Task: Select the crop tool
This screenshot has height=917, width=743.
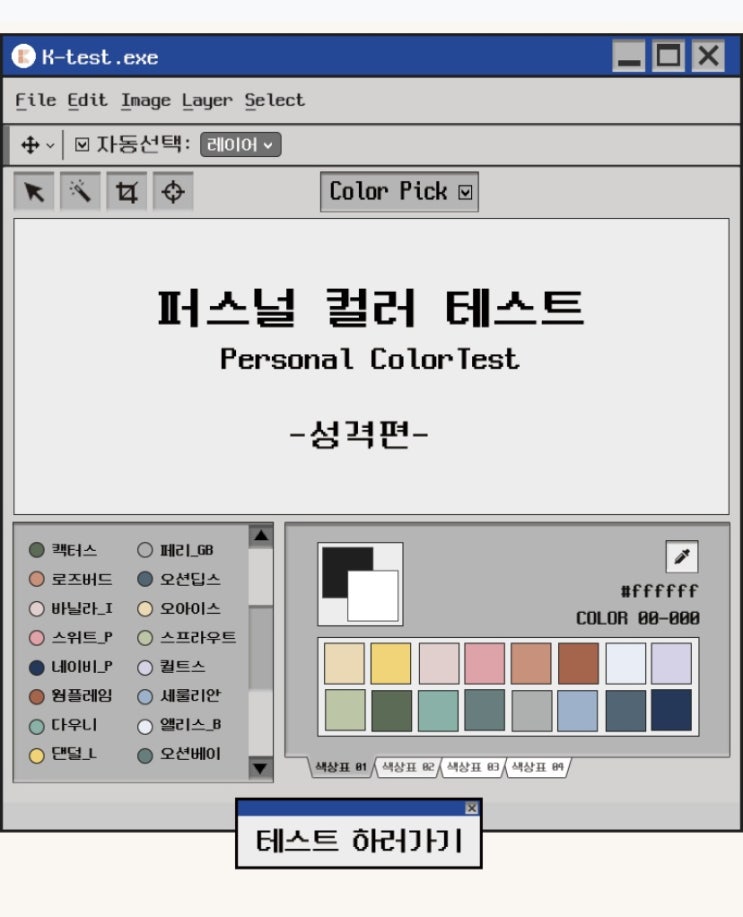Action: [x=127, y=191]
